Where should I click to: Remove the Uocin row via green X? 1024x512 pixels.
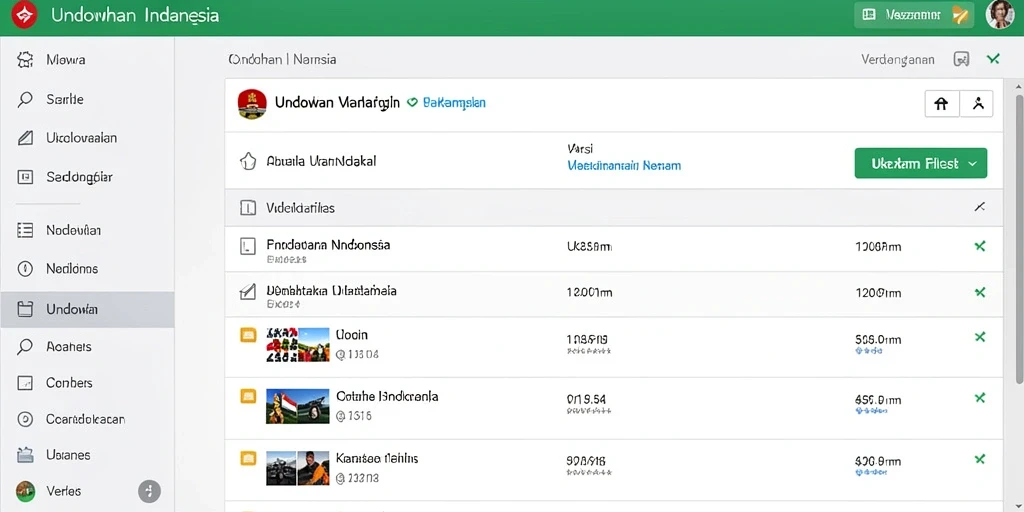coord(980,337)
